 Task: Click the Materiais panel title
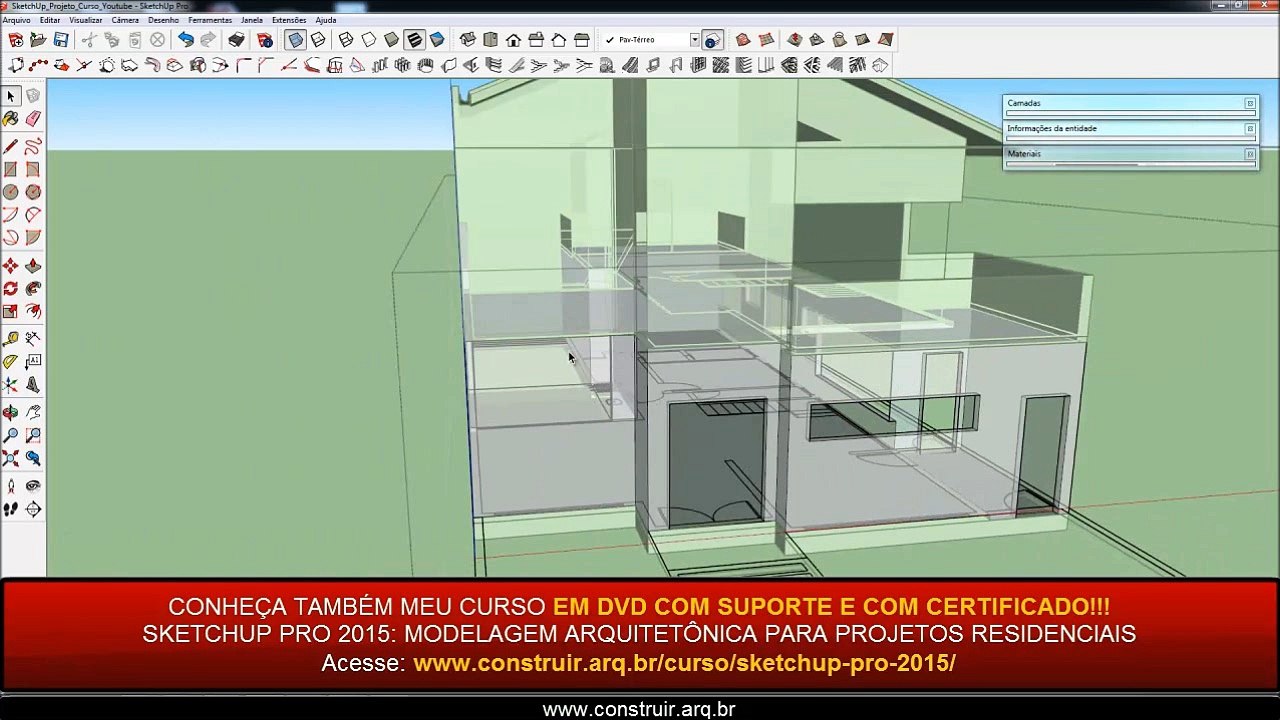tap(1024, 154)
